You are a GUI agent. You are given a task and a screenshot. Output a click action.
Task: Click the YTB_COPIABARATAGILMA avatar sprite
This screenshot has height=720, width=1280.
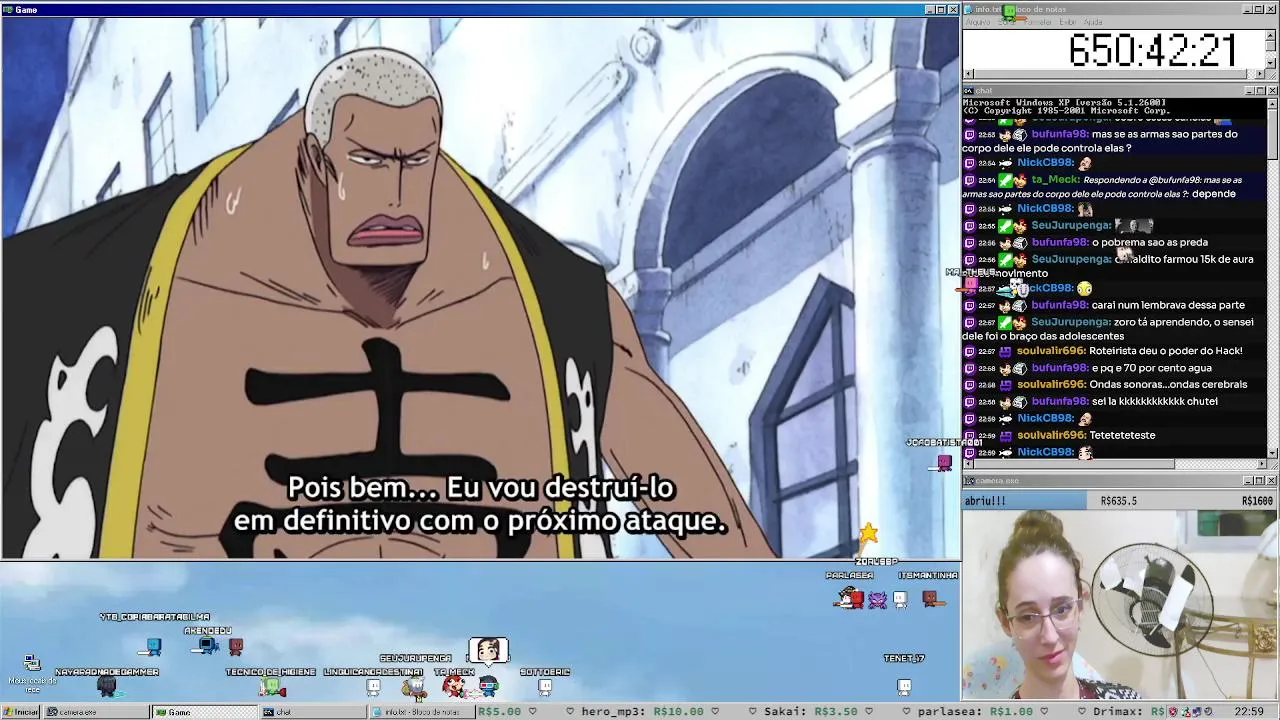click(153, 647)
